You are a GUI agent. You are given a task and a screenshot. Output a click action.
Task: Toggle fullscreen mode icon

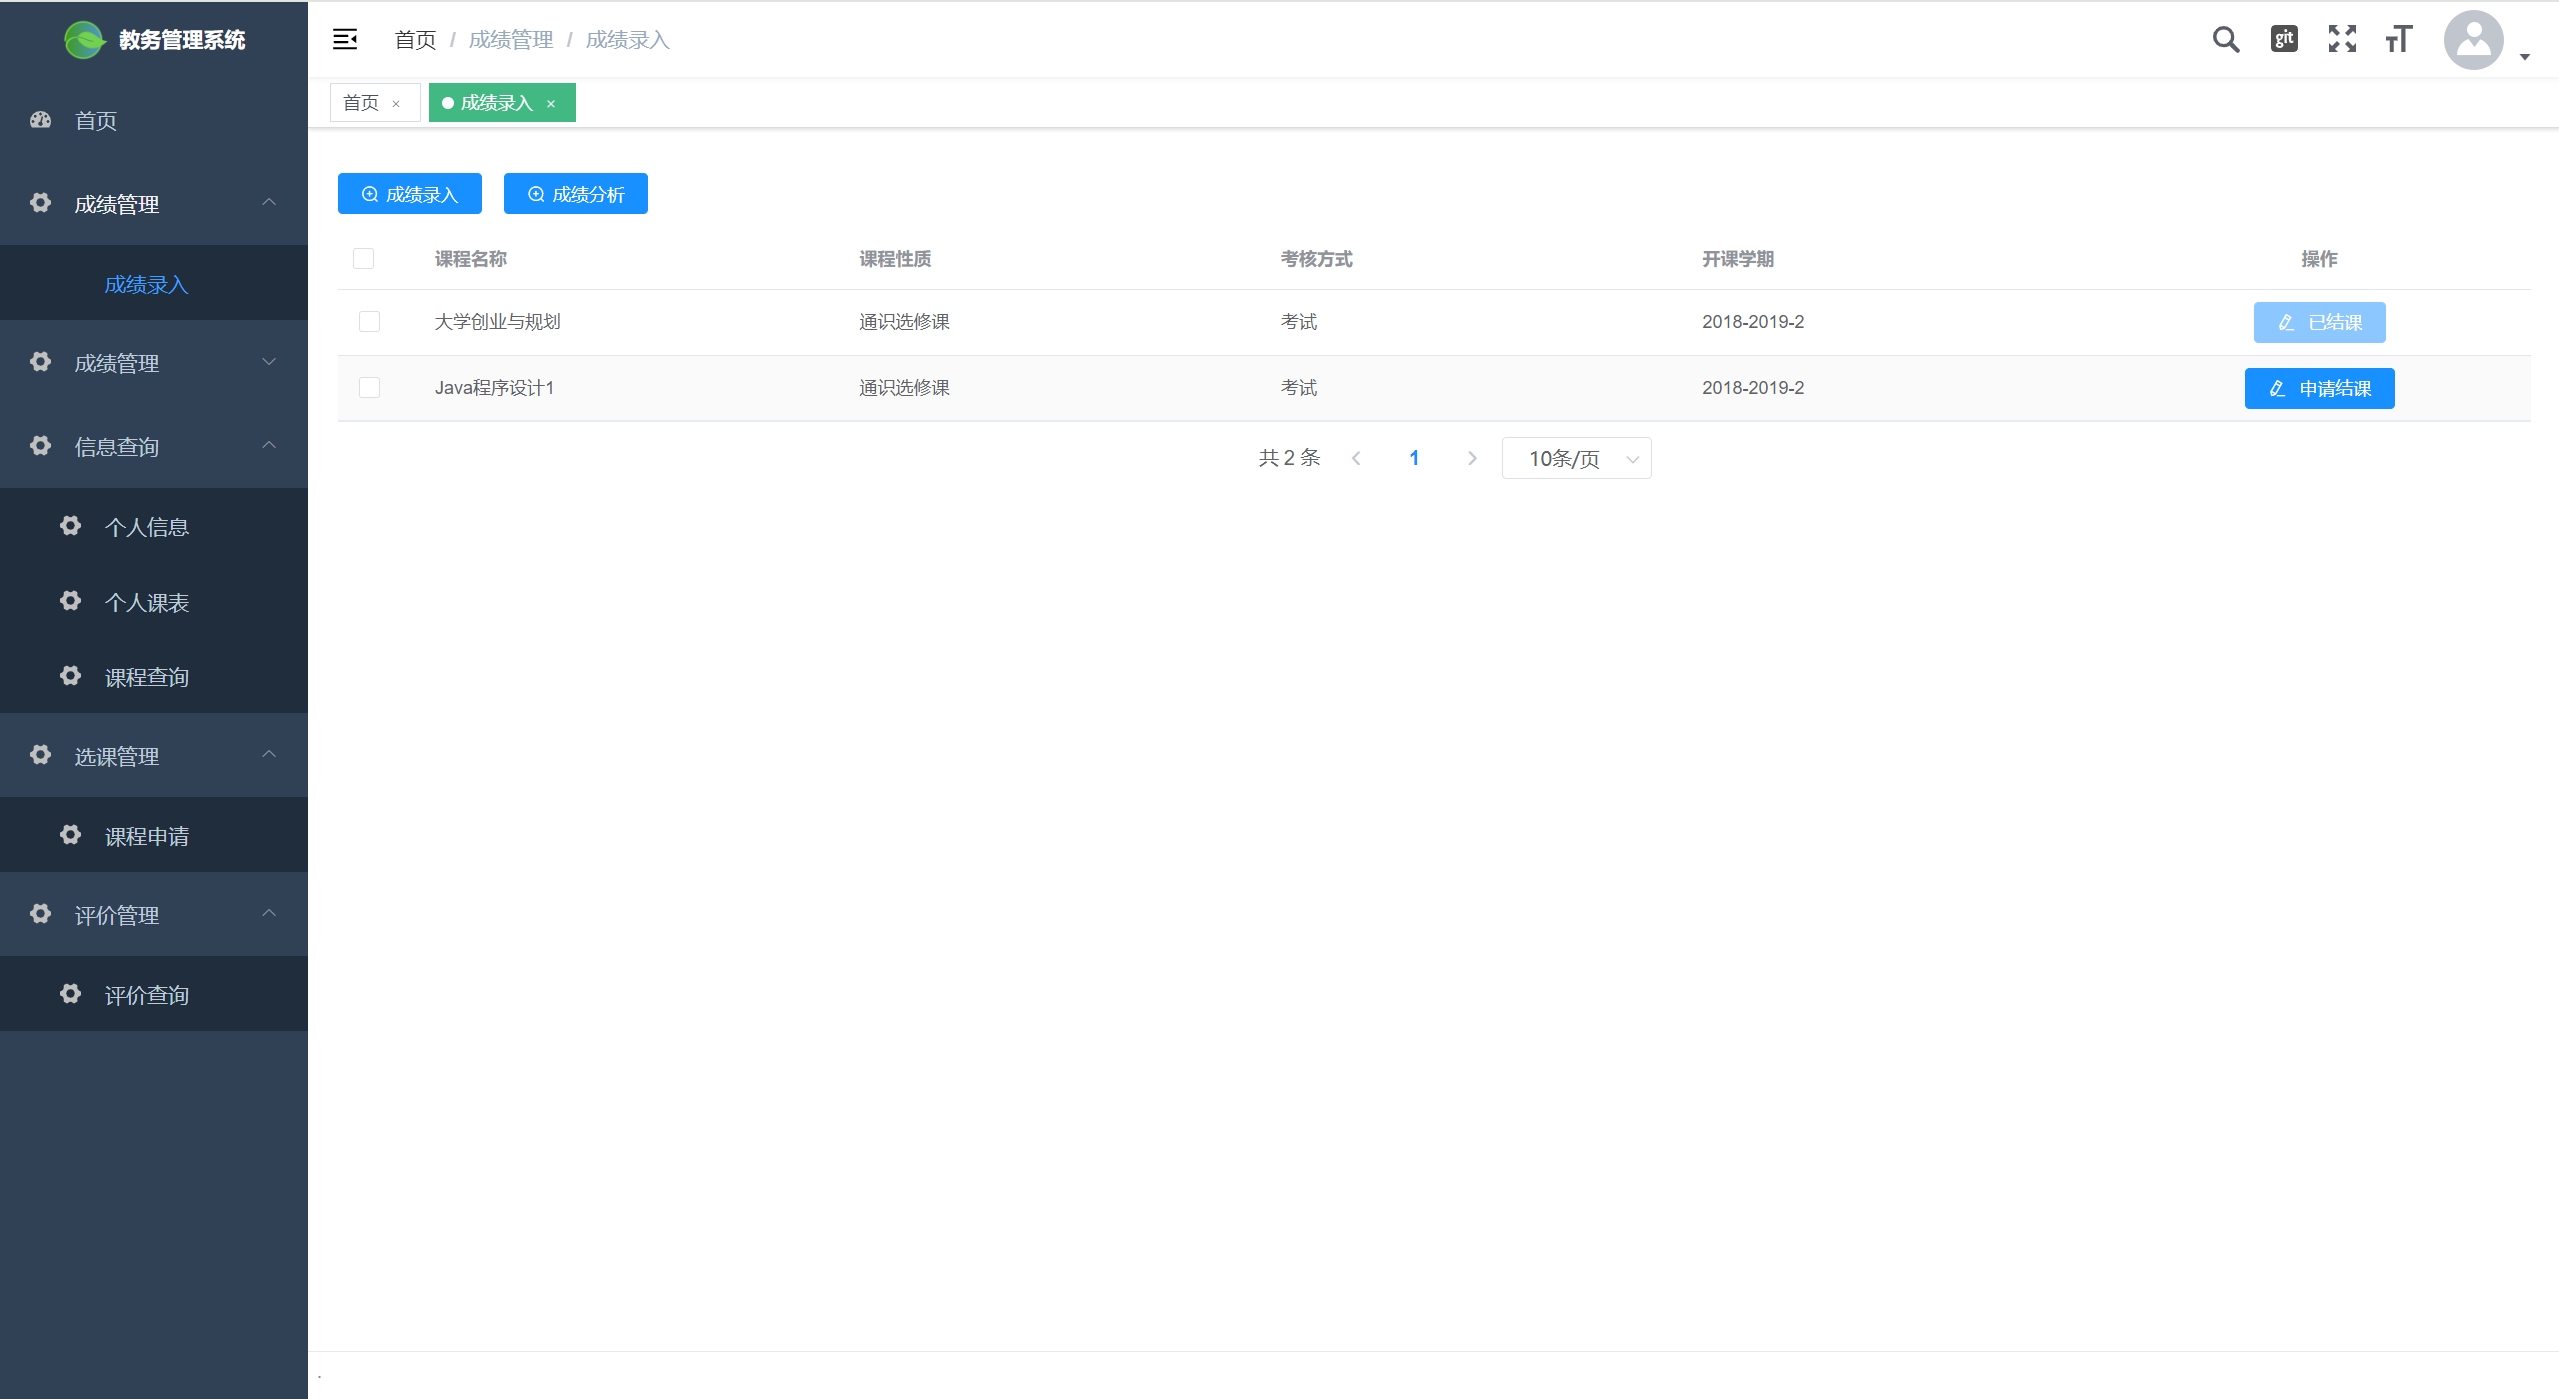(2341, 39)
